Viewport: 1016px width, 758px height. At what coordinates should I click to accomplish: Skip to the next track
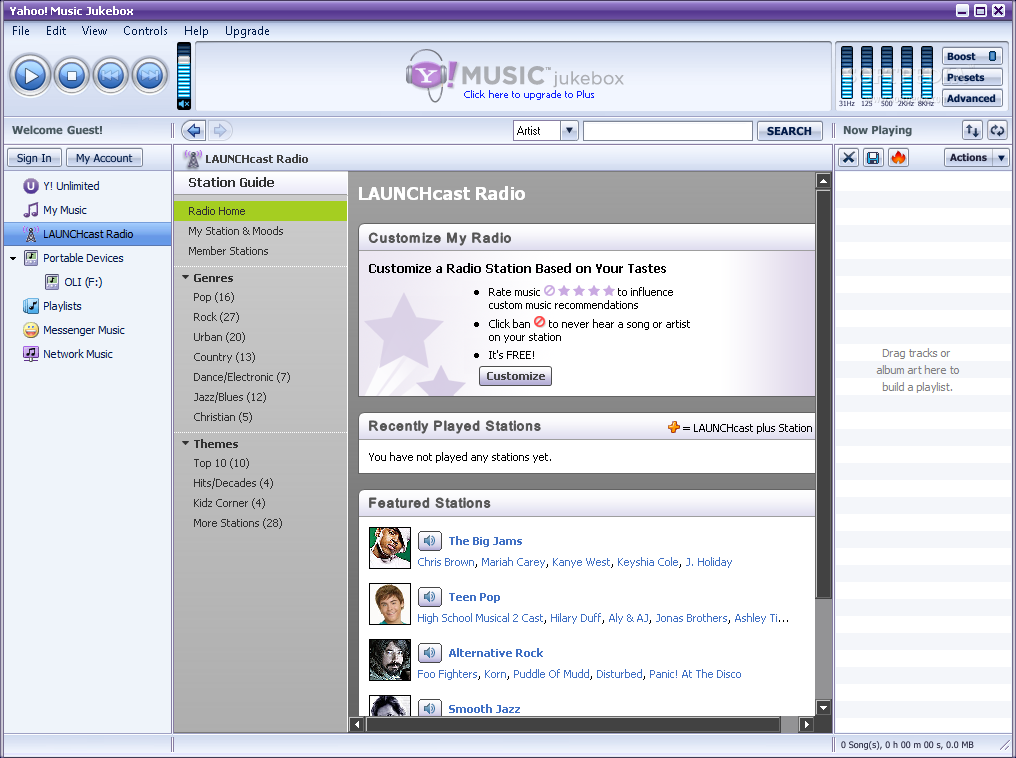click(150, 76)
